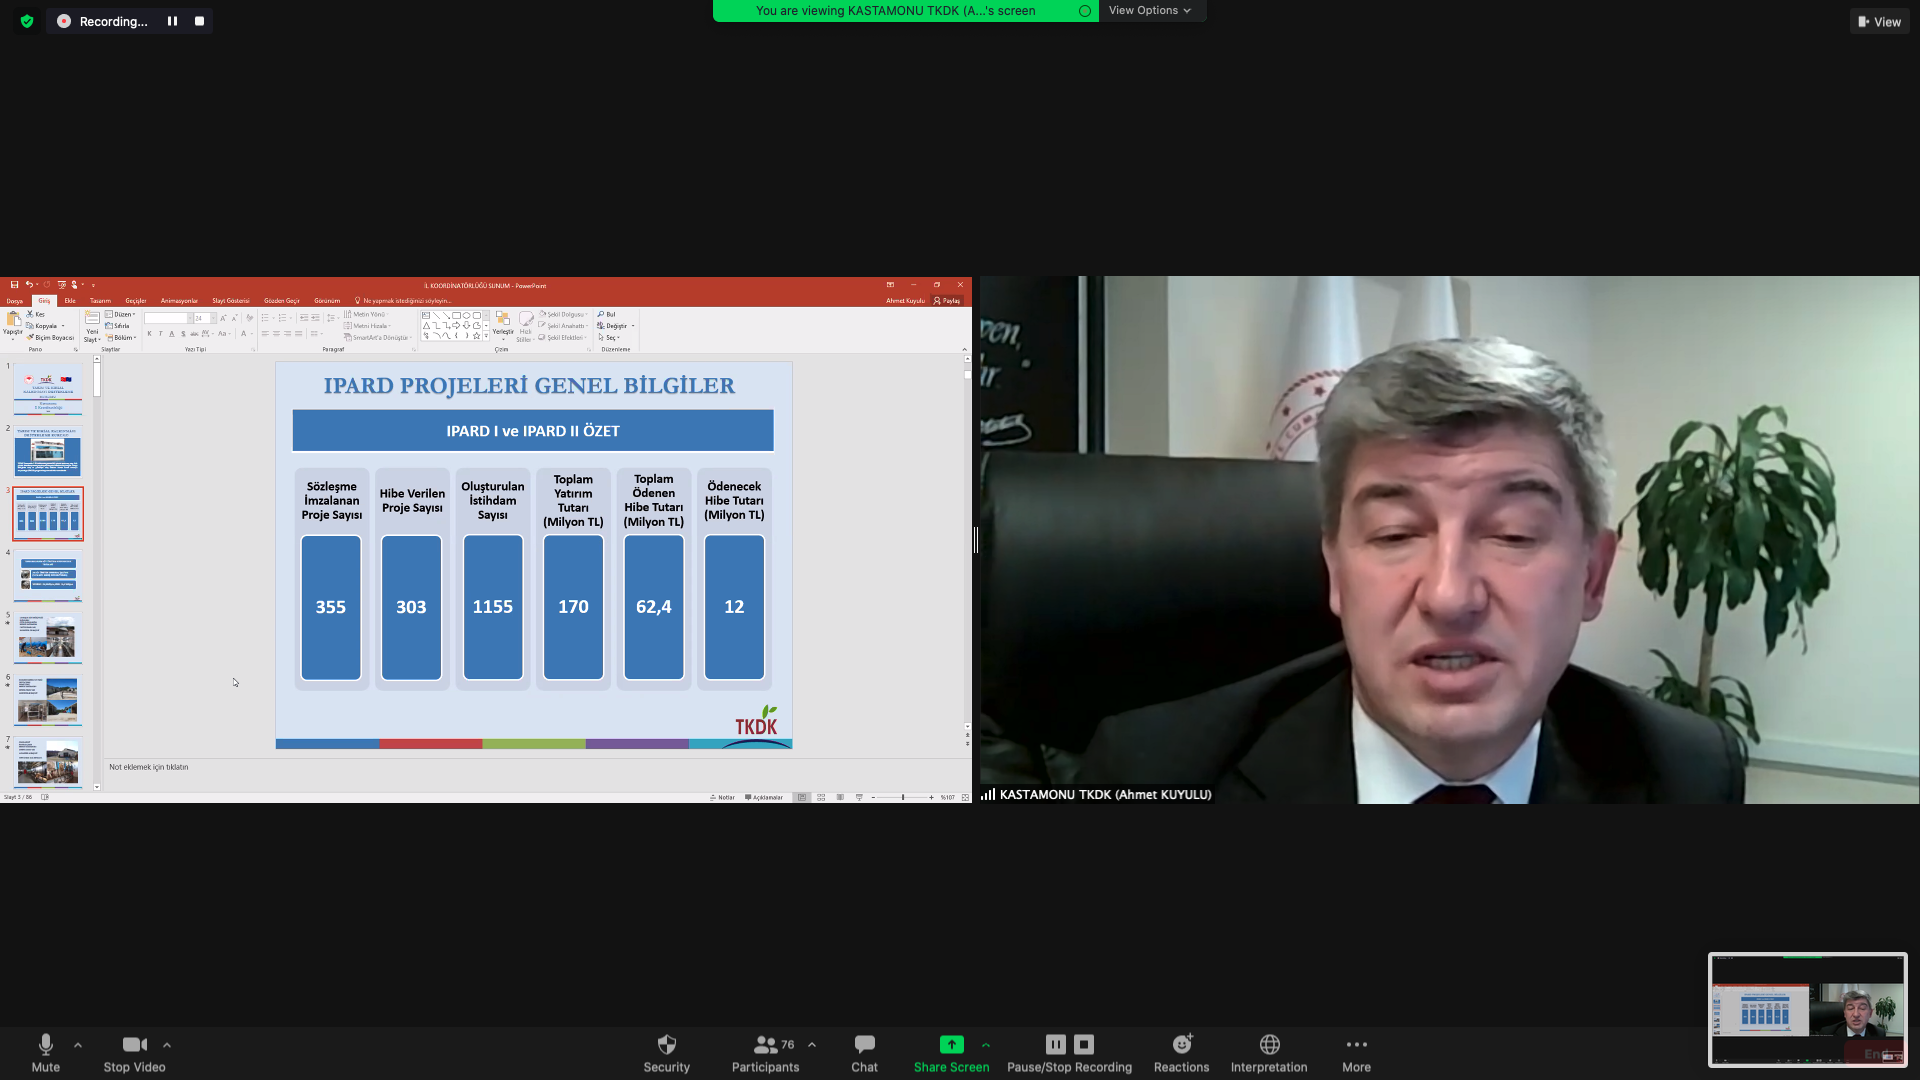Viewport: 1920px width, 1080px height.
Task: Toggle text shadow formatting
Action: (183, 334)
